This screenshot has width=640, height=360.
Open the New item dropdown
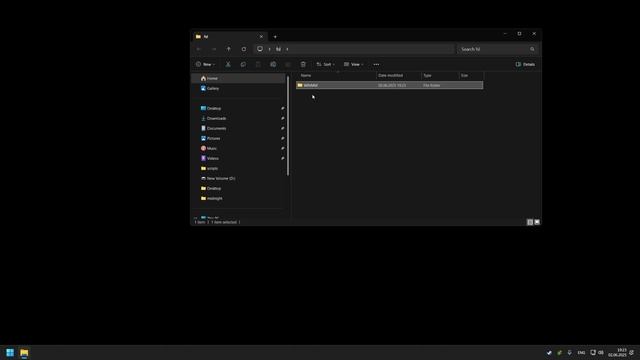tap(205, 64)
